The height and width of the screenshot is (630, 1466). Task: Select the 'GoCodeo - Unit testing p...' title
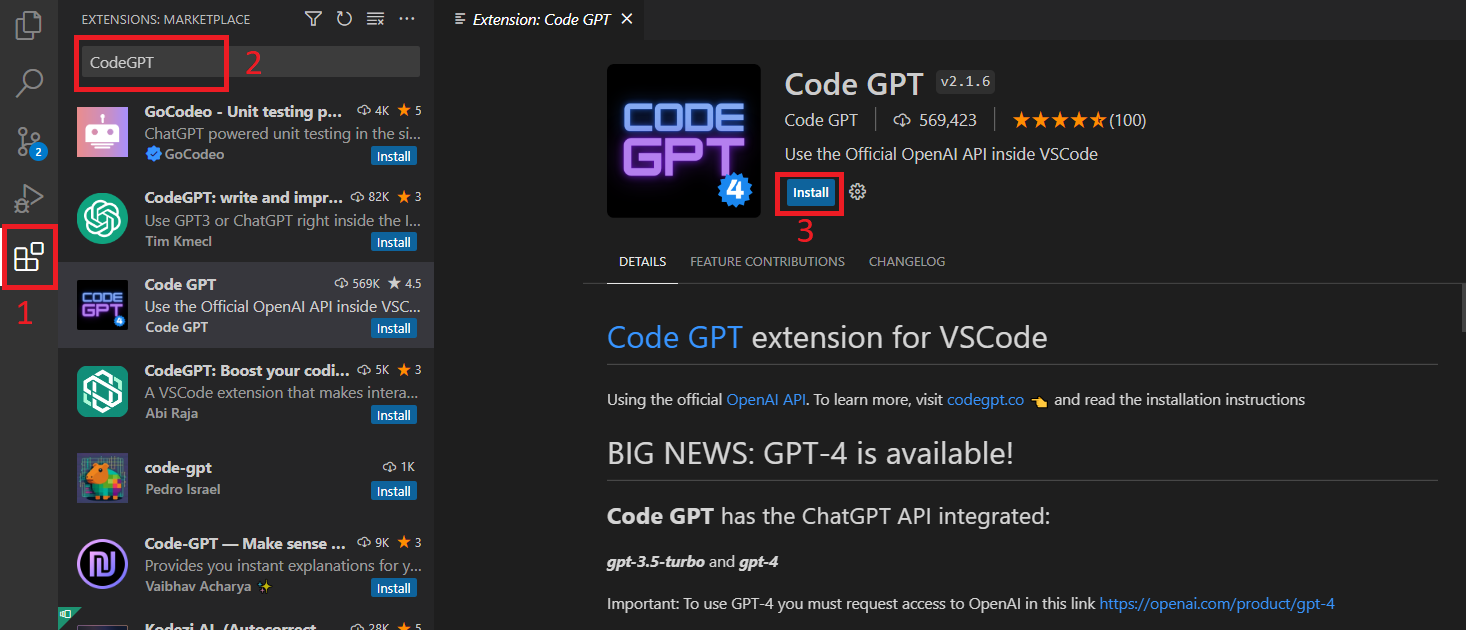click(244, 111)
